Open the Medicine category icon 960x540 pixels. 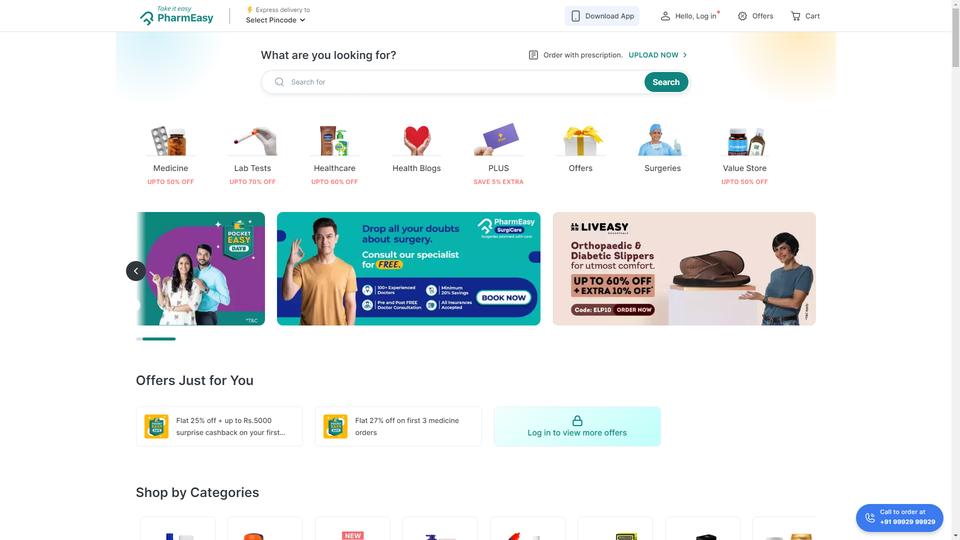[170, 141]
